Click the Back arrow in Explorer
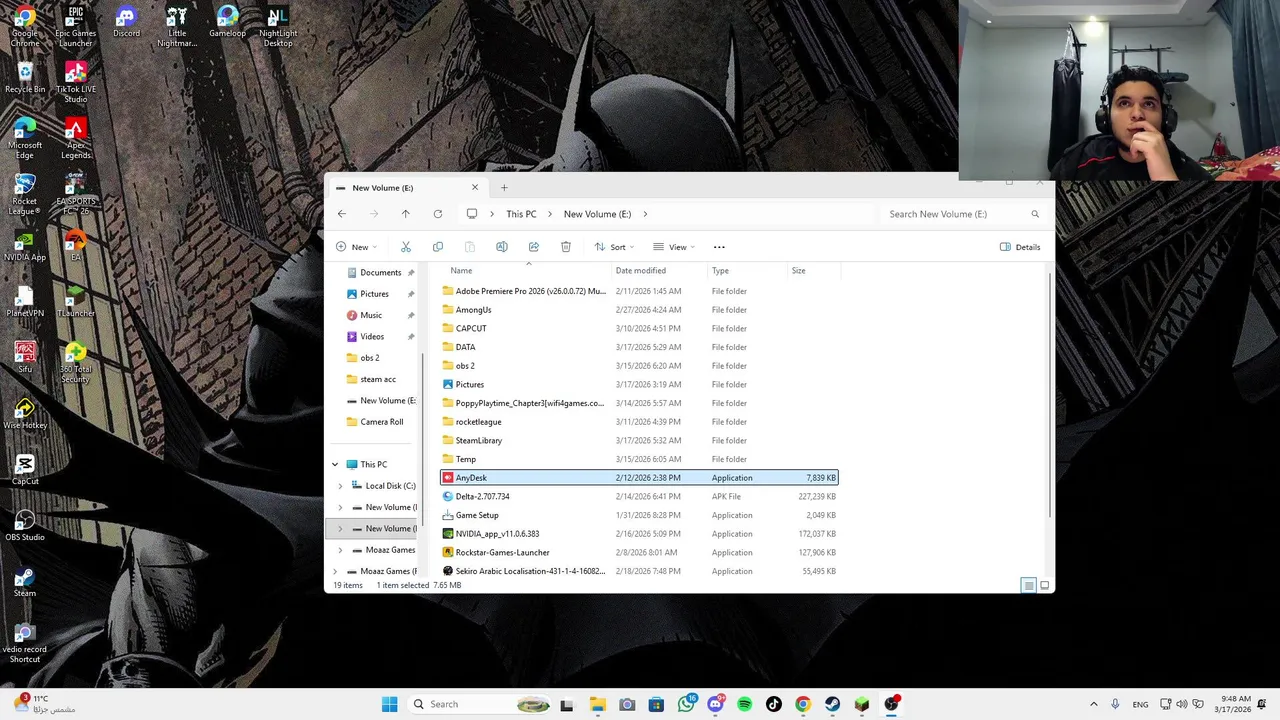1280x720 pixels. (342, 214)
